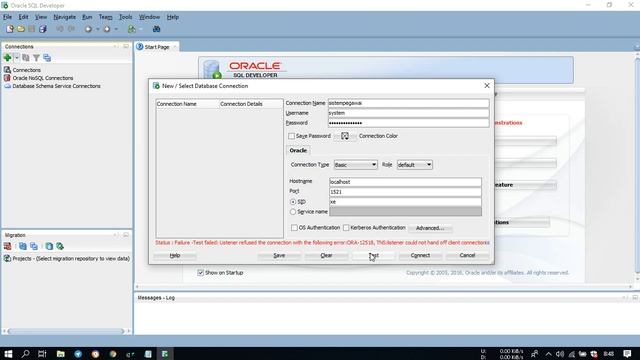Click the Clear button

tap(326, 256)
